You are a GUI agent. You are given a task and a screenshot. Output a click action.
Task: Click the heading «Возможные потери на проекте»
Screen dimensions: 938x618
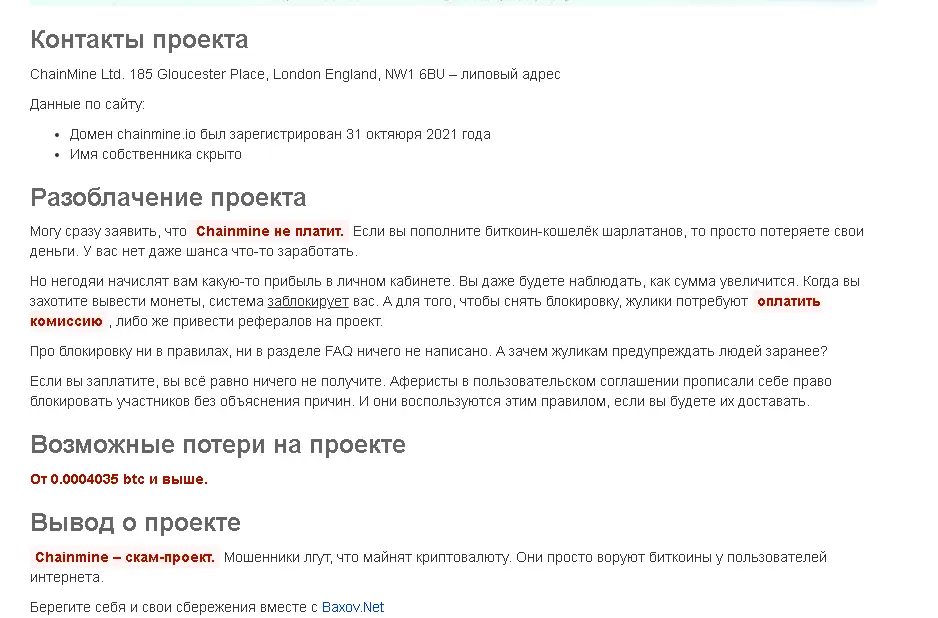coord(218,445)
